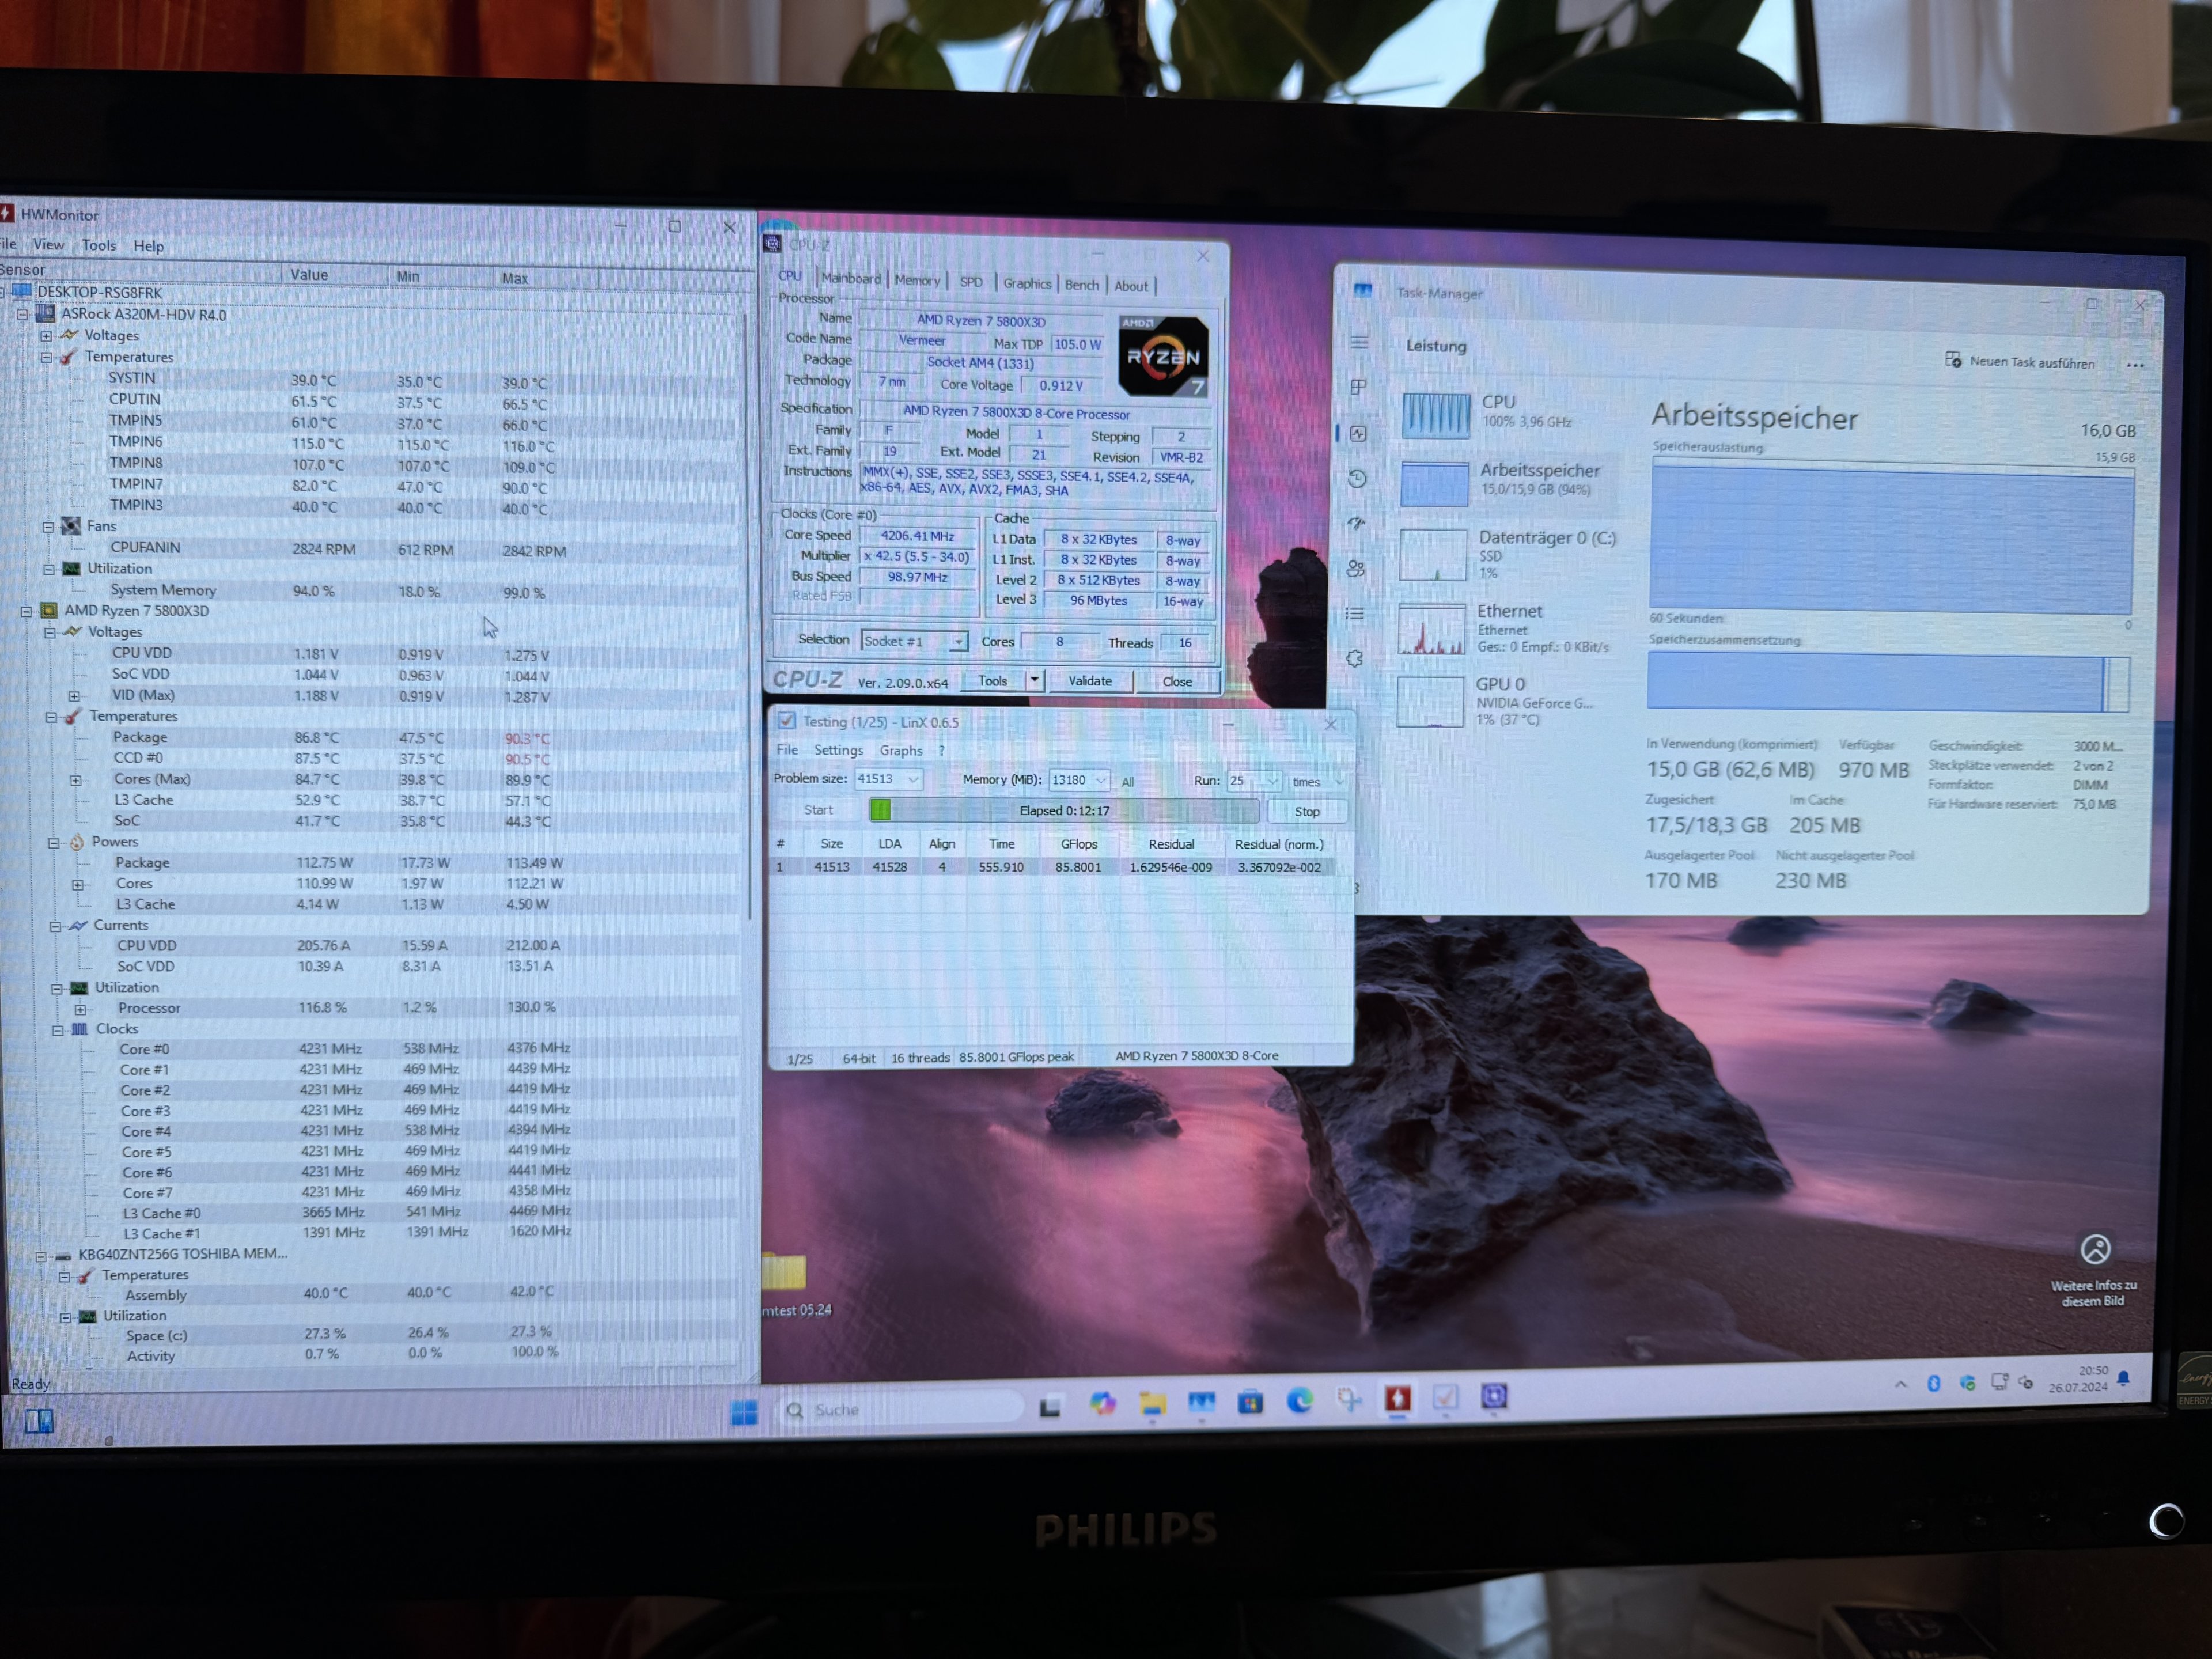Open Users icon in Task Manager sidebar
Image resolution: width=2212 pixels, height=1659 pixels.
[x=1356, y=569]
